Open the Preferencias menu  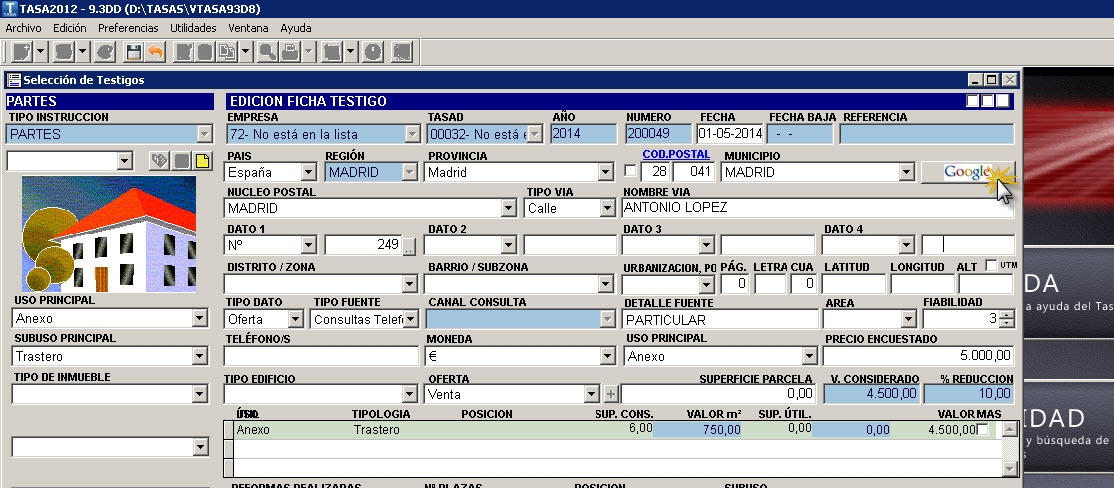pyautogui.click(x=129, y=28)
